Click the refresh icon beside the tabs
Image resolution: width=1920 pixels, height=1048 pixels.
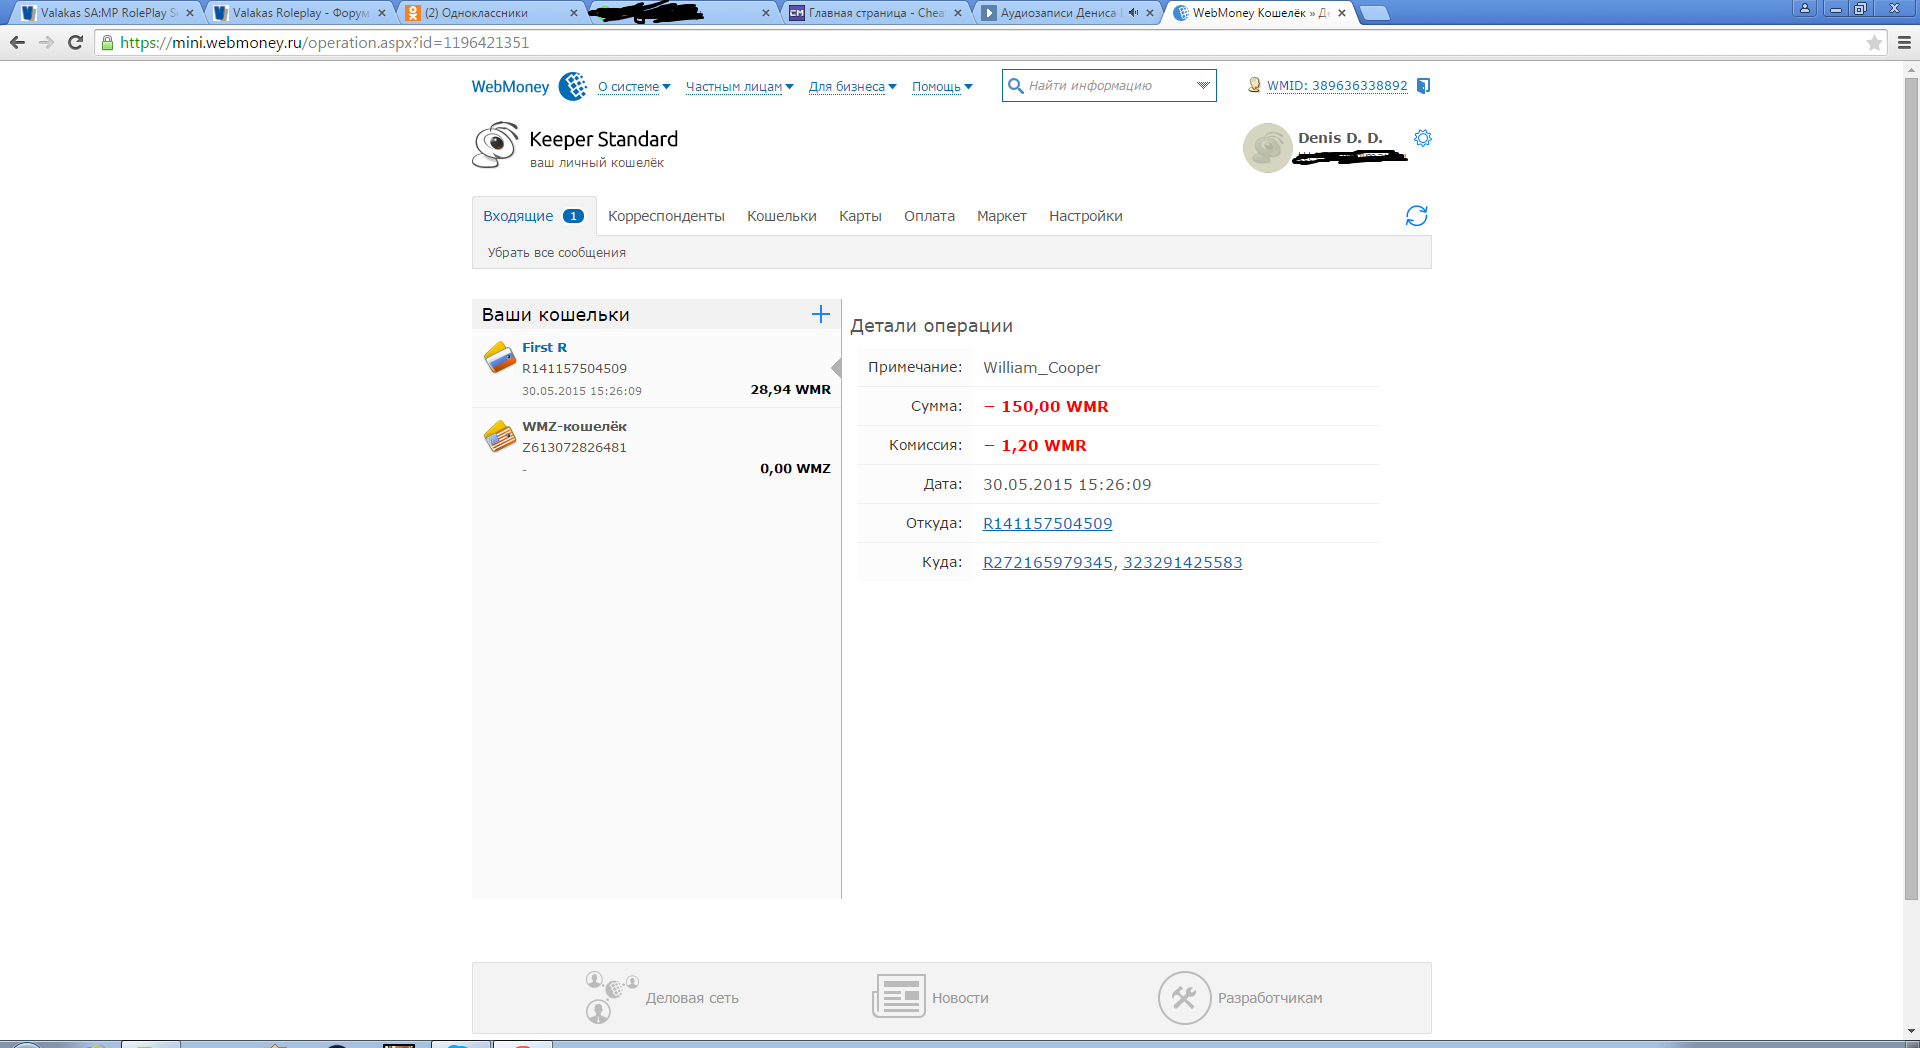(1416, 216)
